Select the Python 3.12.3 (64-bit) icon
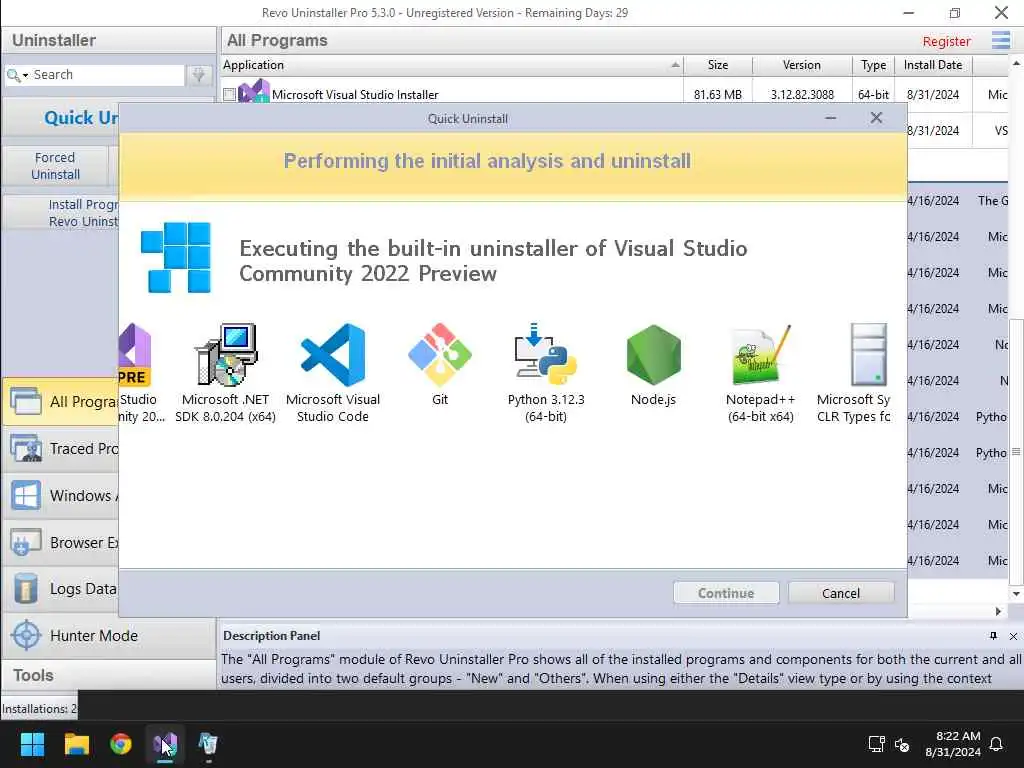This screenshot has width=1024, height=768. (546, 355)
